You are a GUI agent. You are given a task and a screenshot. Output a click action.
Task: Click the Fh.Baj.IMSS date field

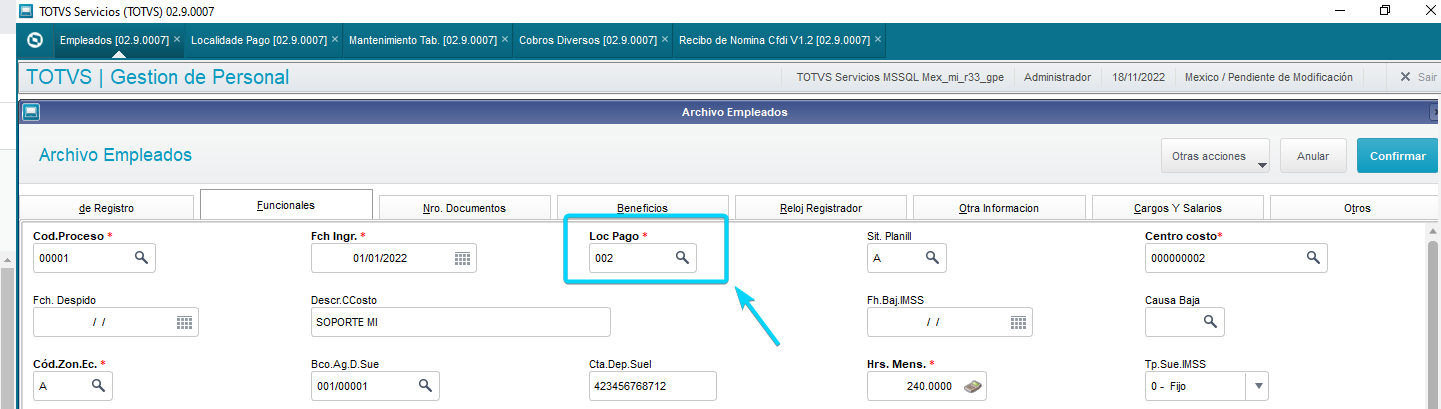(x=950, y=322)
